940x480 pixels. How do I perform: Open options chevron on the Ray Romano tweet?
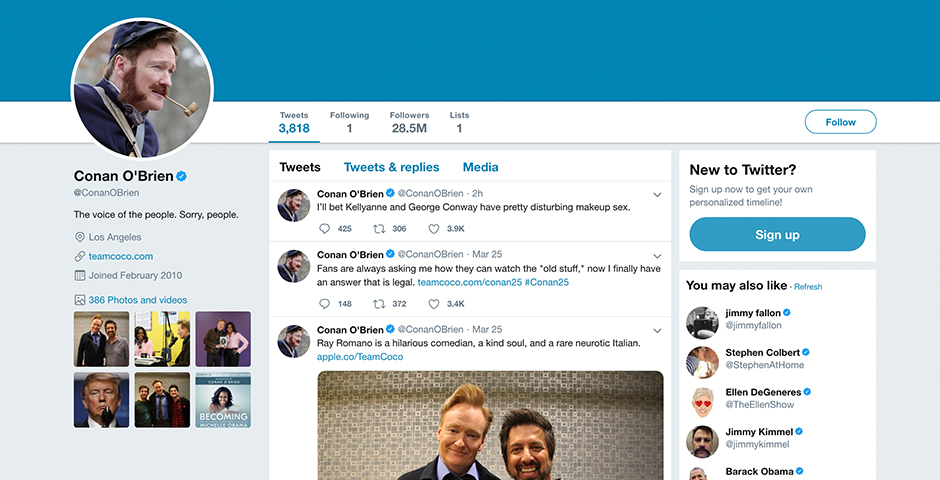(657, 331)
